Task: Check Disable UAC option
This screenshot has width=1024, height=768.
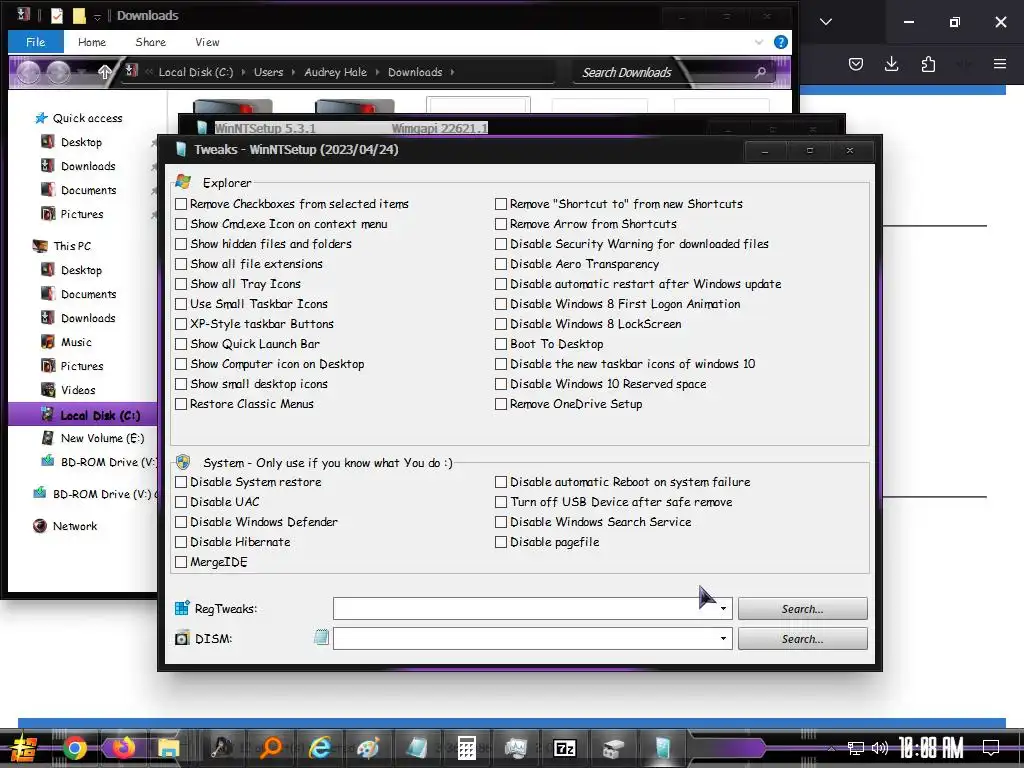Action: tap(181, 502)
